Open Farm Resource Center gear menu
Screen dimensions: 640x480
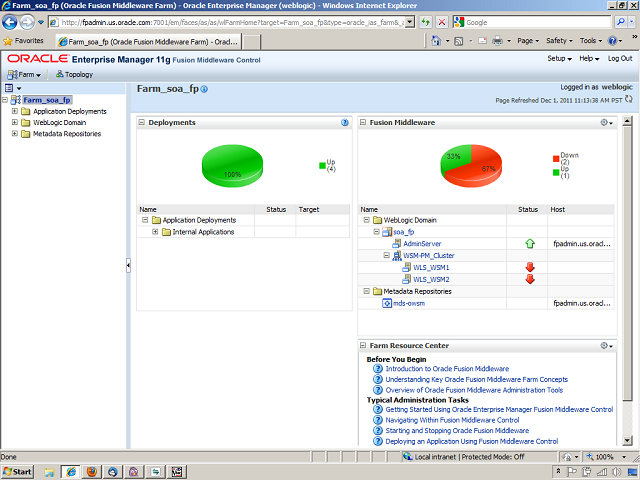click(x=606, y=345)
